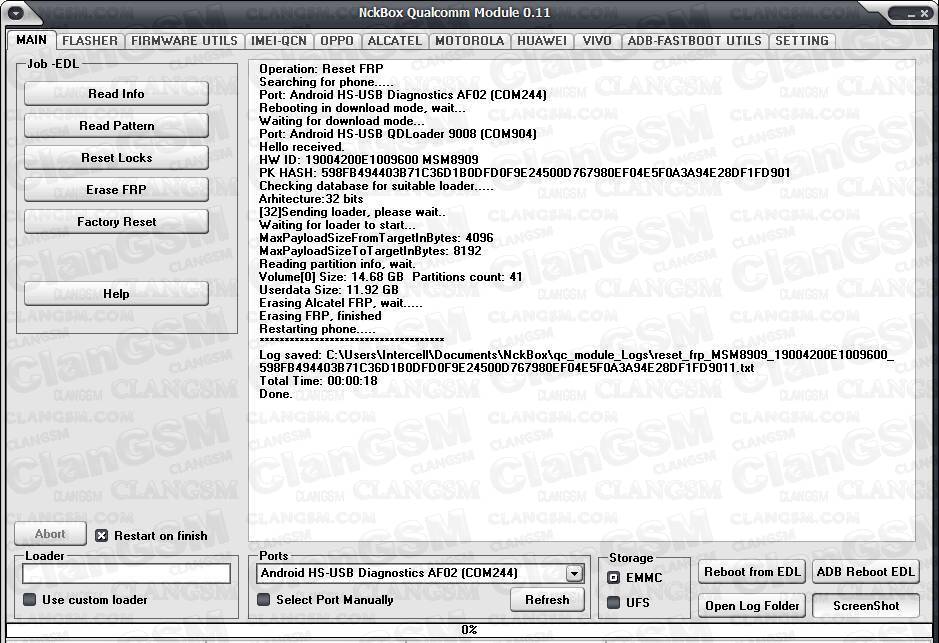The width and height of the screenshot is (939, 643).
Task: Click the ADB Reboot EDL button
Action: (866, 572)
